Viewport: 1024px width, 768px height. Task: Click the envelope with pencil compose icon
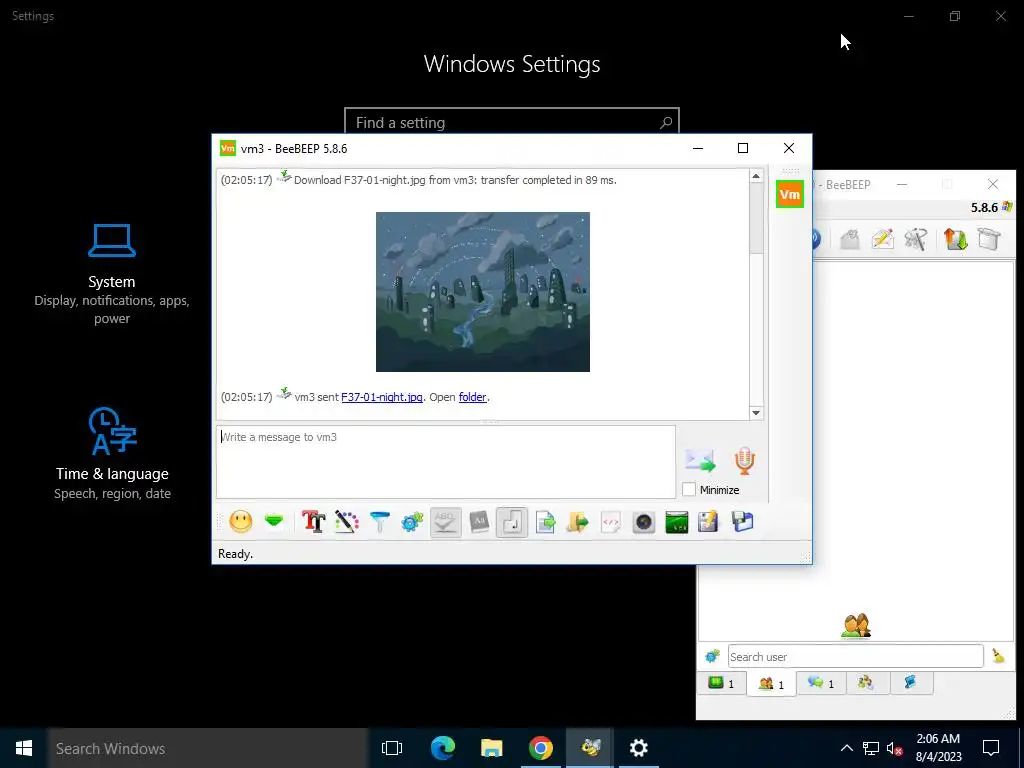tap(882, 239)
